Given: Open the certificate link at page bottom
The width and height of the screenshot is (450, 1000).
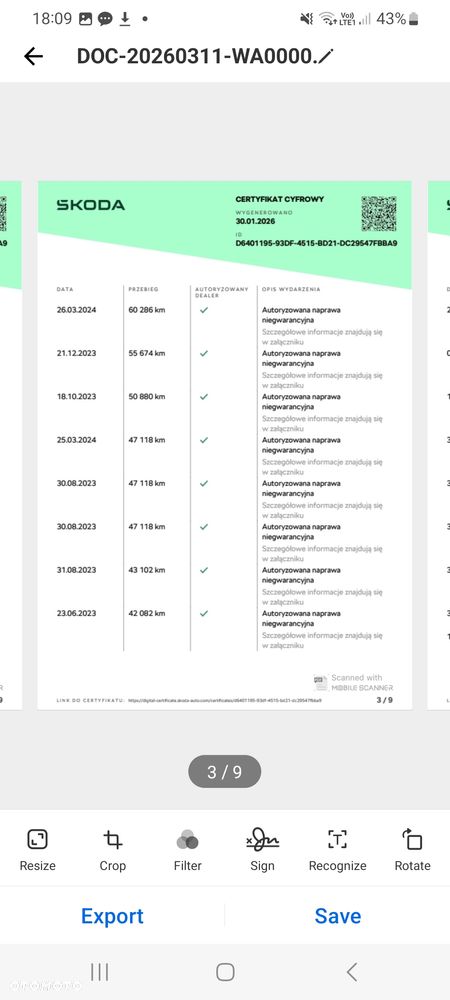Looking at the screenshot, I should coord(224,700).
